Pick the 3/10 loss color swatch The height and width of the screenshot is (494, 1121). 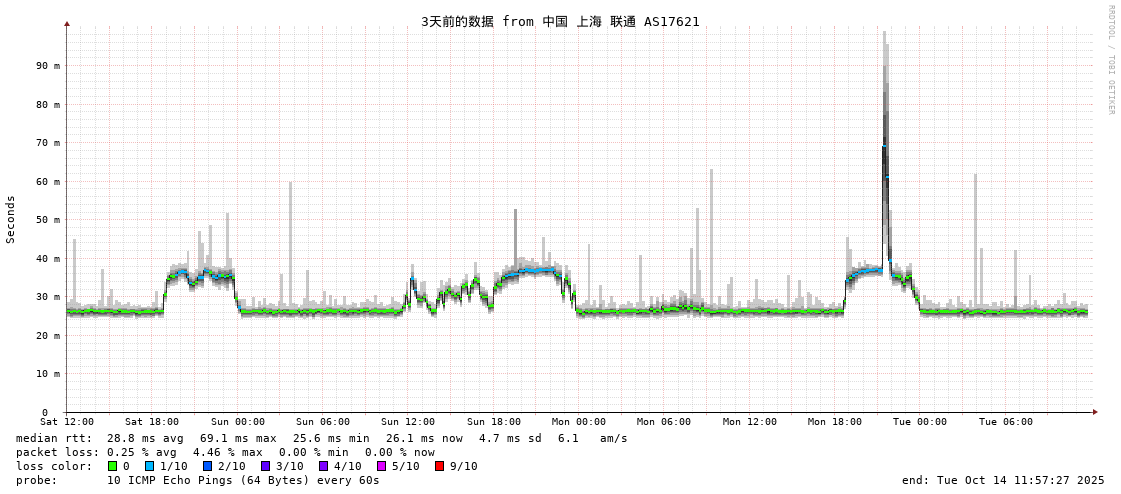265,466
